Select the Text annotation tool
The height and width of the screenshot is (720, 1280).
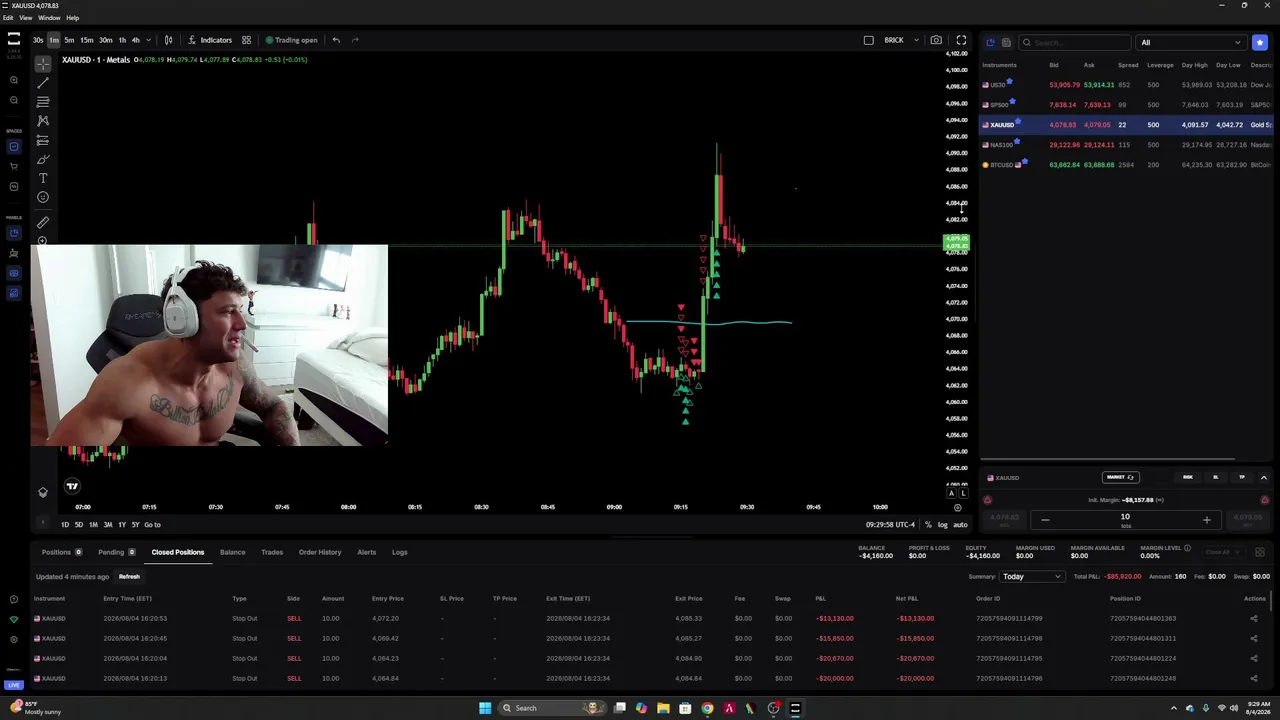pyautogui.click(x=43, y=178)
